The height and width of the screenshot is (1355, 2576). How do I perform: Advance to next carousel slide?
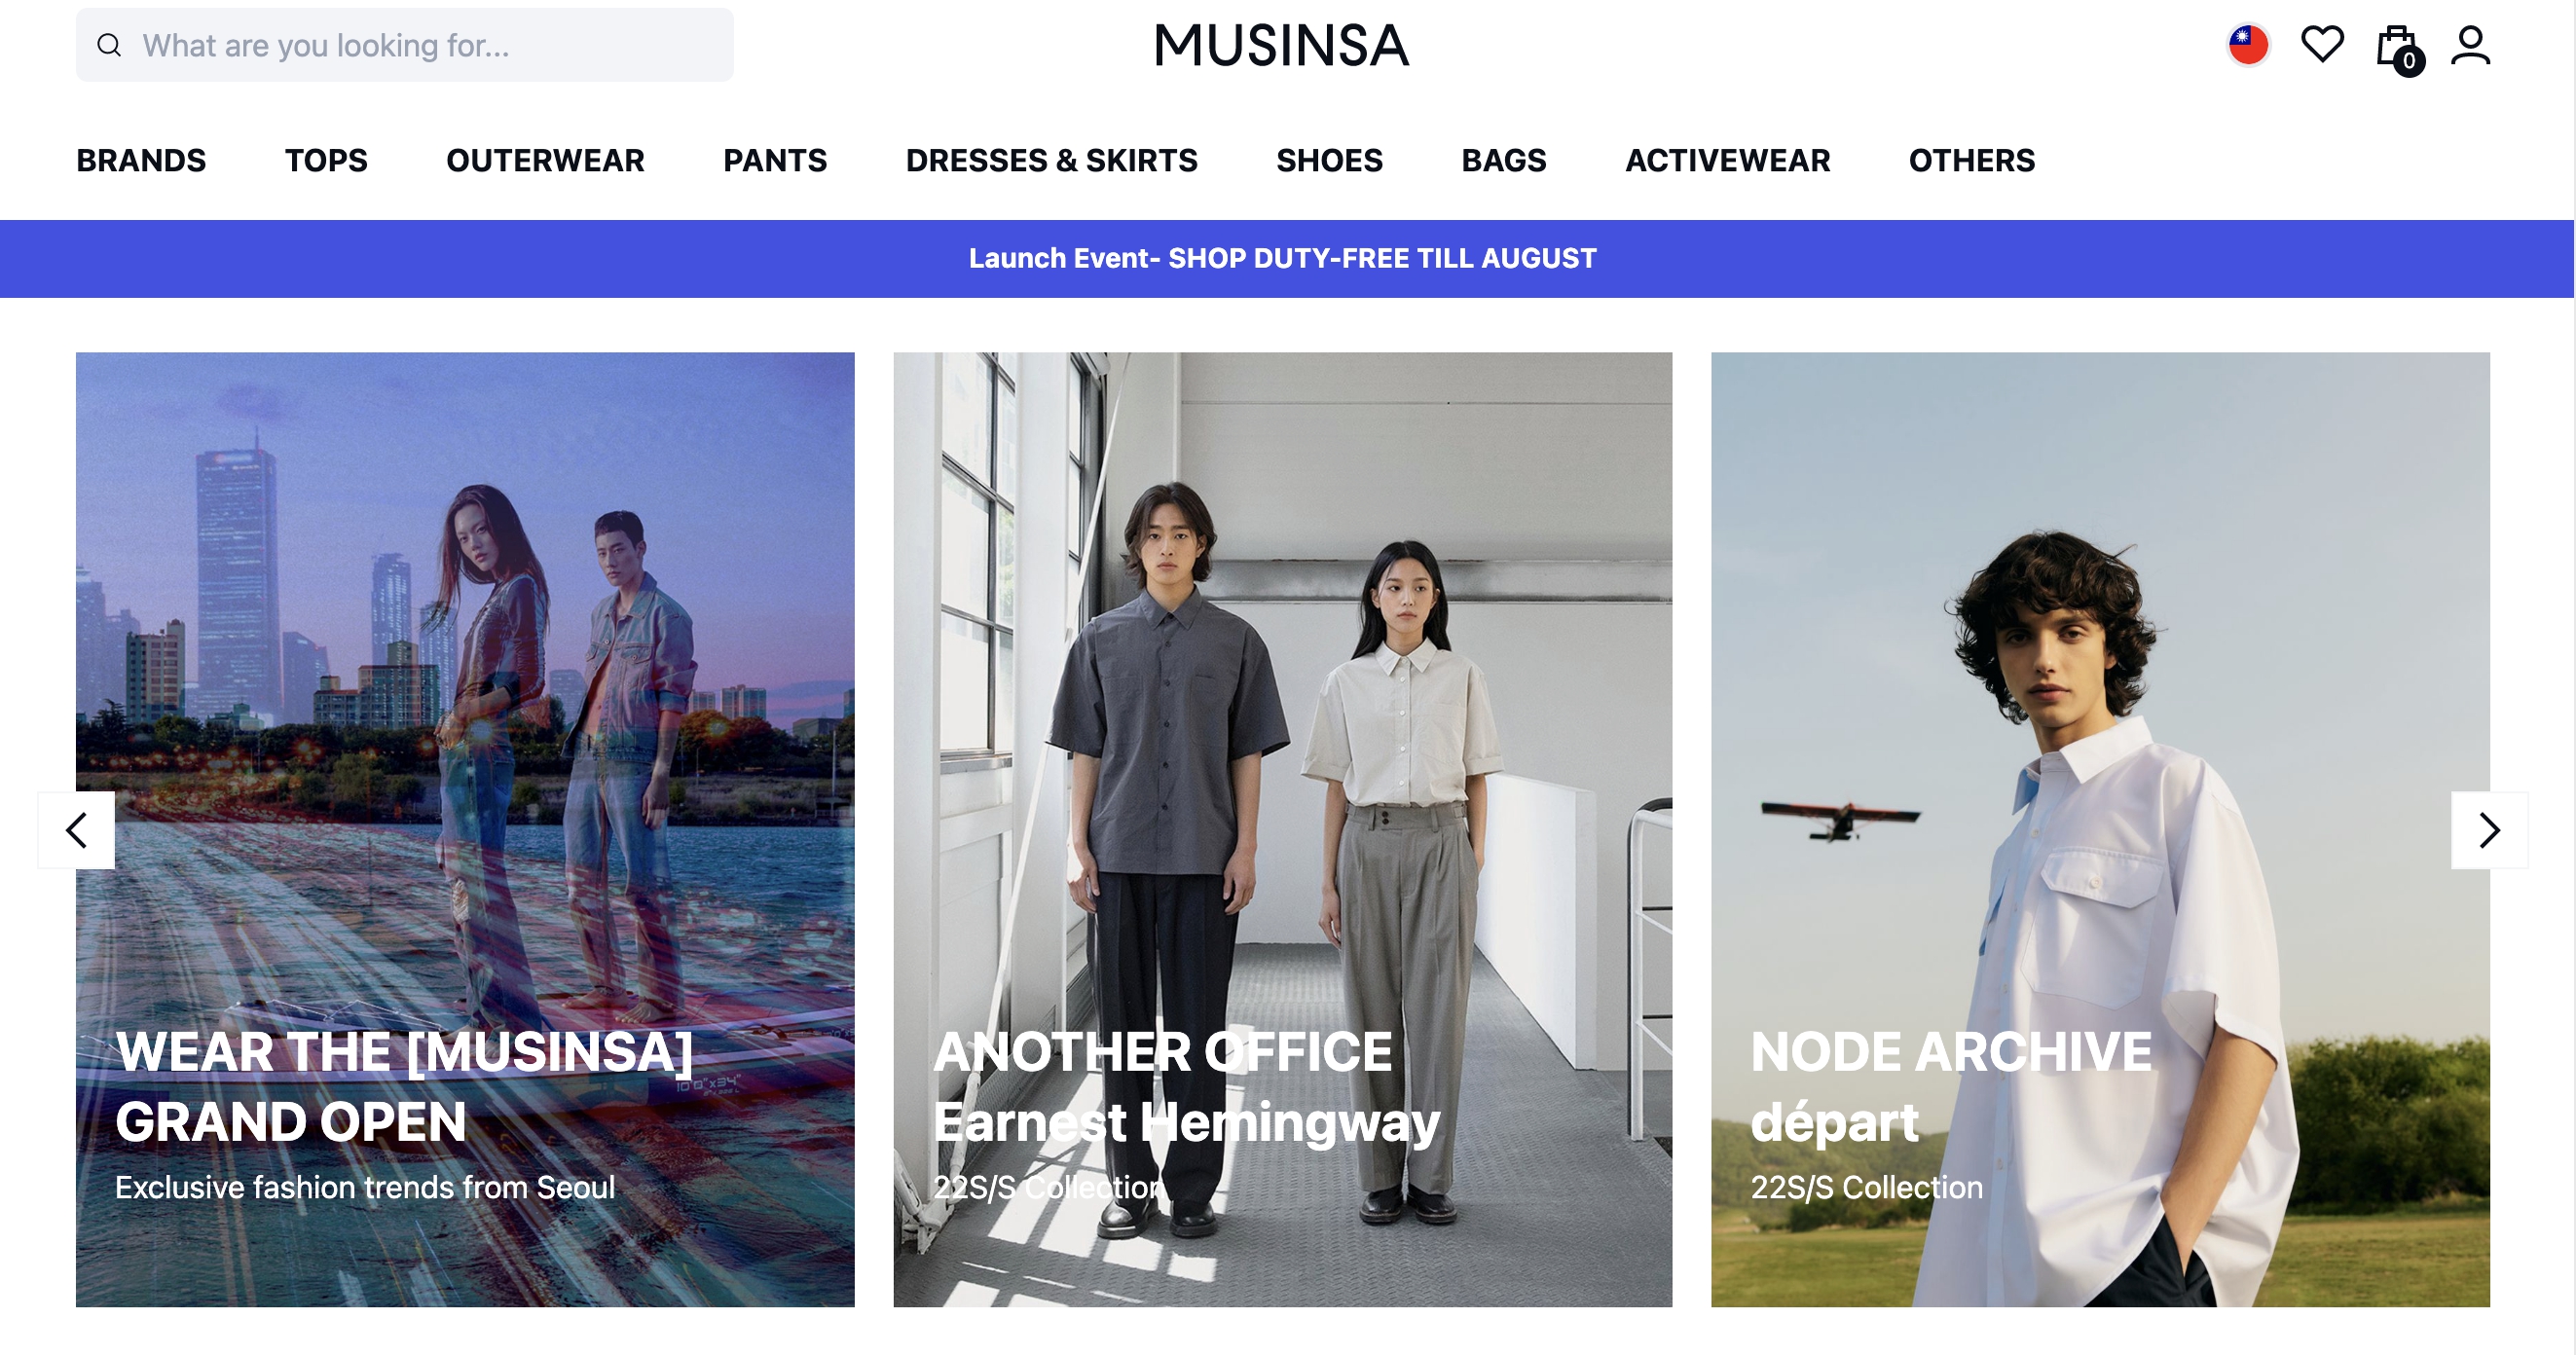click(2489, 830)
